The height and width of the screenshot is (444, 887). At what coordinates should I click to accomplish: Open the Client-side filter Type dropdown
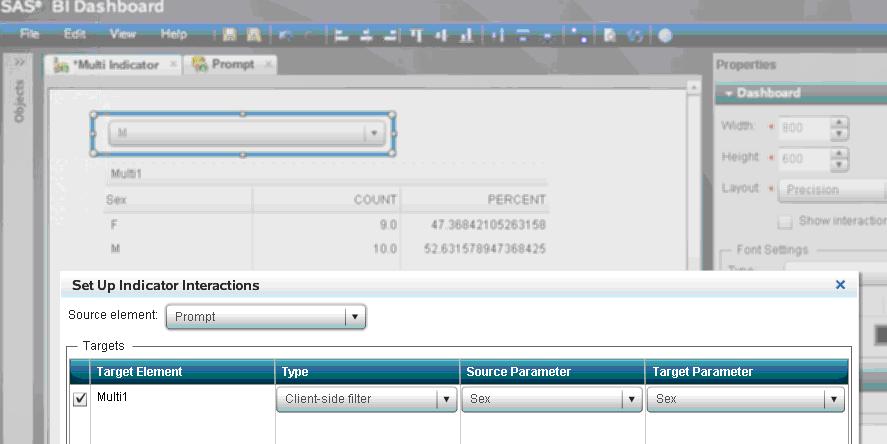pyautogui.click(x=367, y=399)
